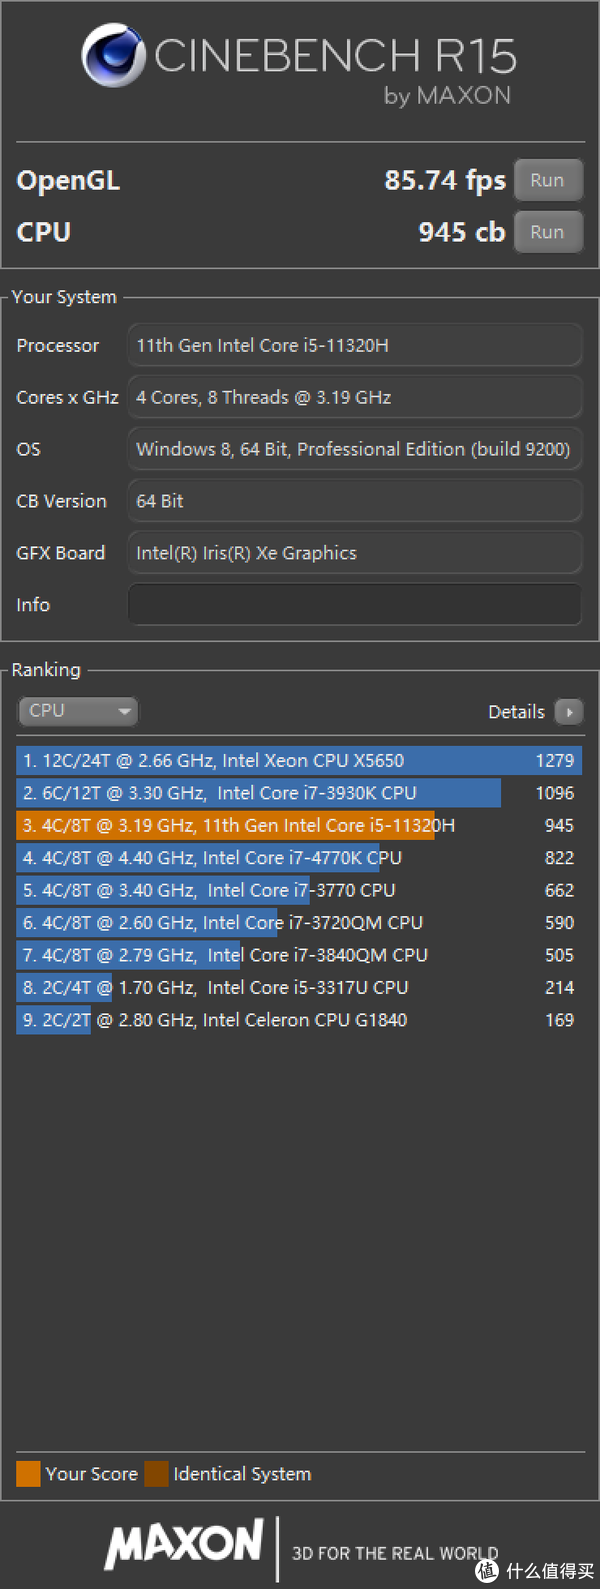
Task: Click the brown Identical System legend swatch
Action: 156,1474
